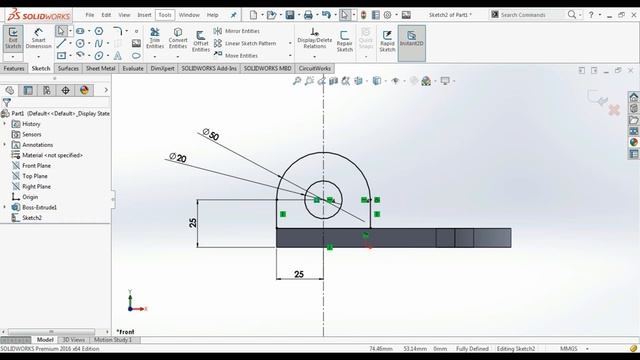
Task: Open the Tools menu
Action: point(165,15)
